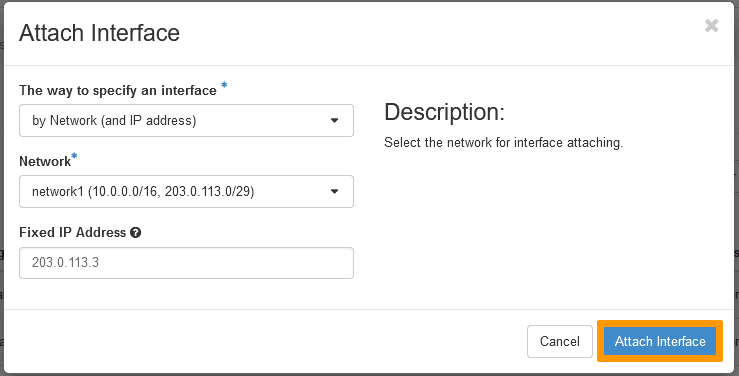This screenshot has width=739, height=376.
Task: Click the Fixed IP Address help icon
Action: click(x=136, y=232)
